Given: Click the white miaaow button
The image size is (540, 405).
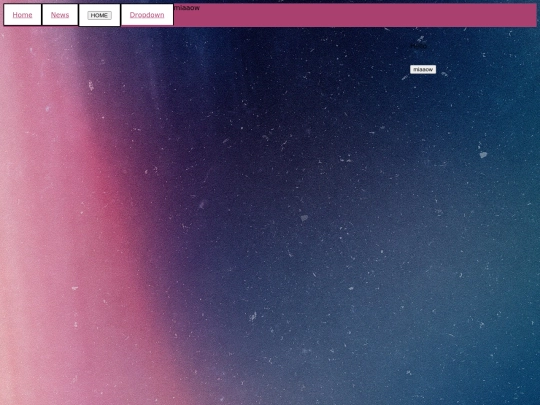Looking at the screenshot, I should [423, 69].
